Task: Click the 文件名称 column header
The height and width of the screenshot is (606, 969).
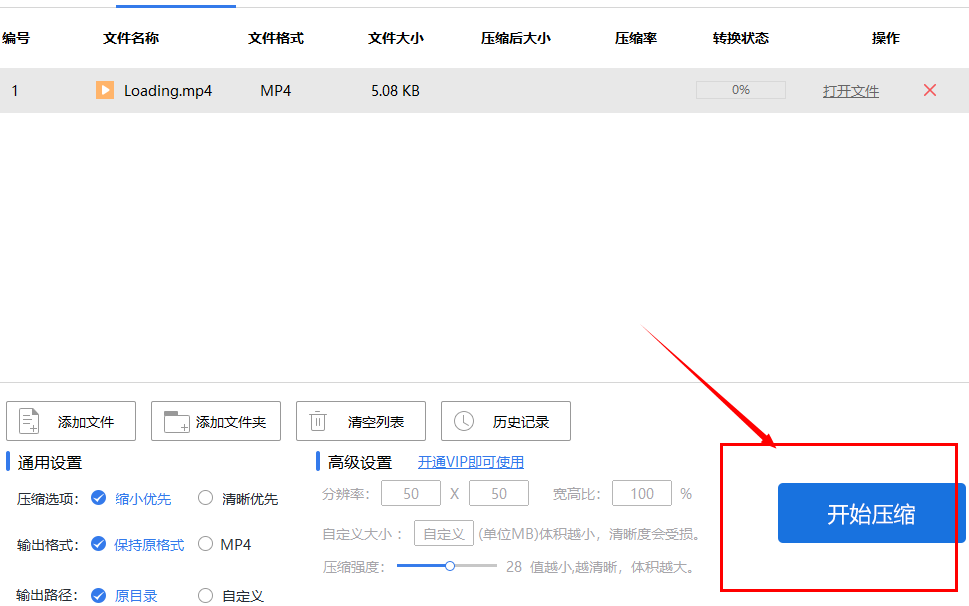Action: pyautogui.click(x=131, y=38)
